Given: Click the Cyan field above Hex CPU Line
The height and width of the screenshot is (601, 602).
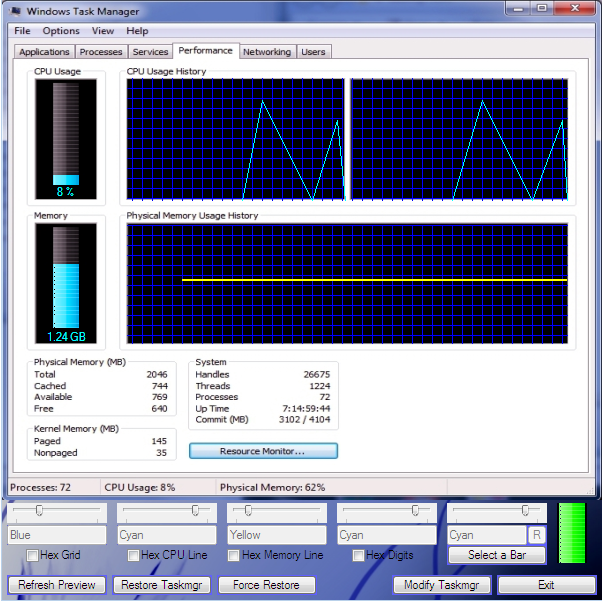Looking at the screenshot, I should click(167, 535).
